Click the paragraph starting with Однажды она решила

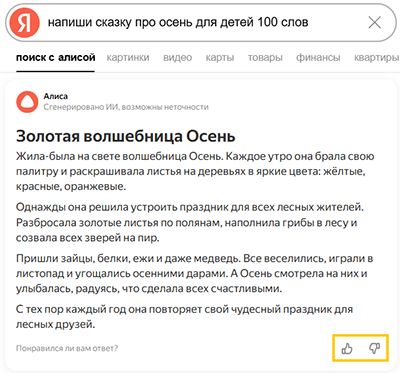190,223
